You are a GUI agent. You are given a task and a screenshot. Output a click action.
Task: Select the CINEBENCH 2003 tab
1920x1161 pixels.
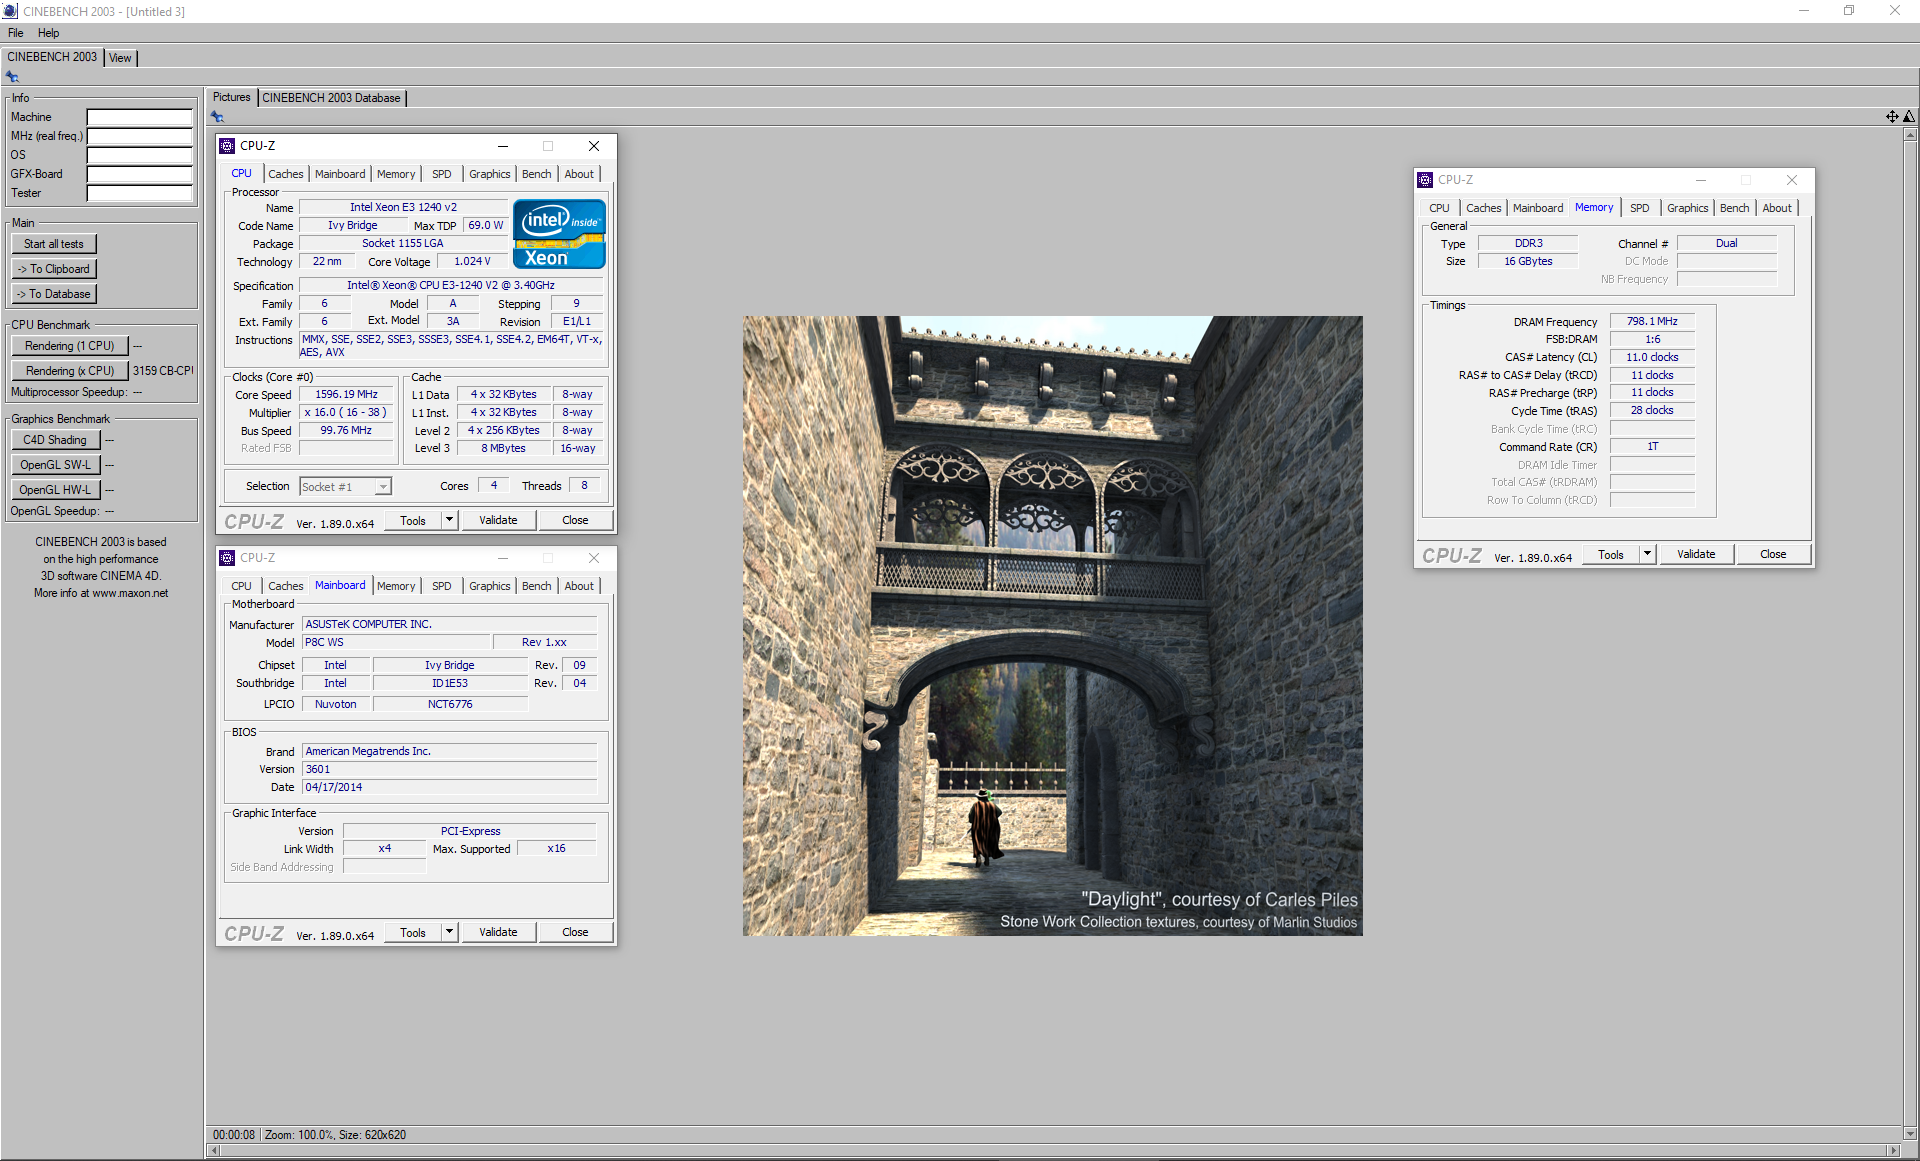click(x=52, y=57)
